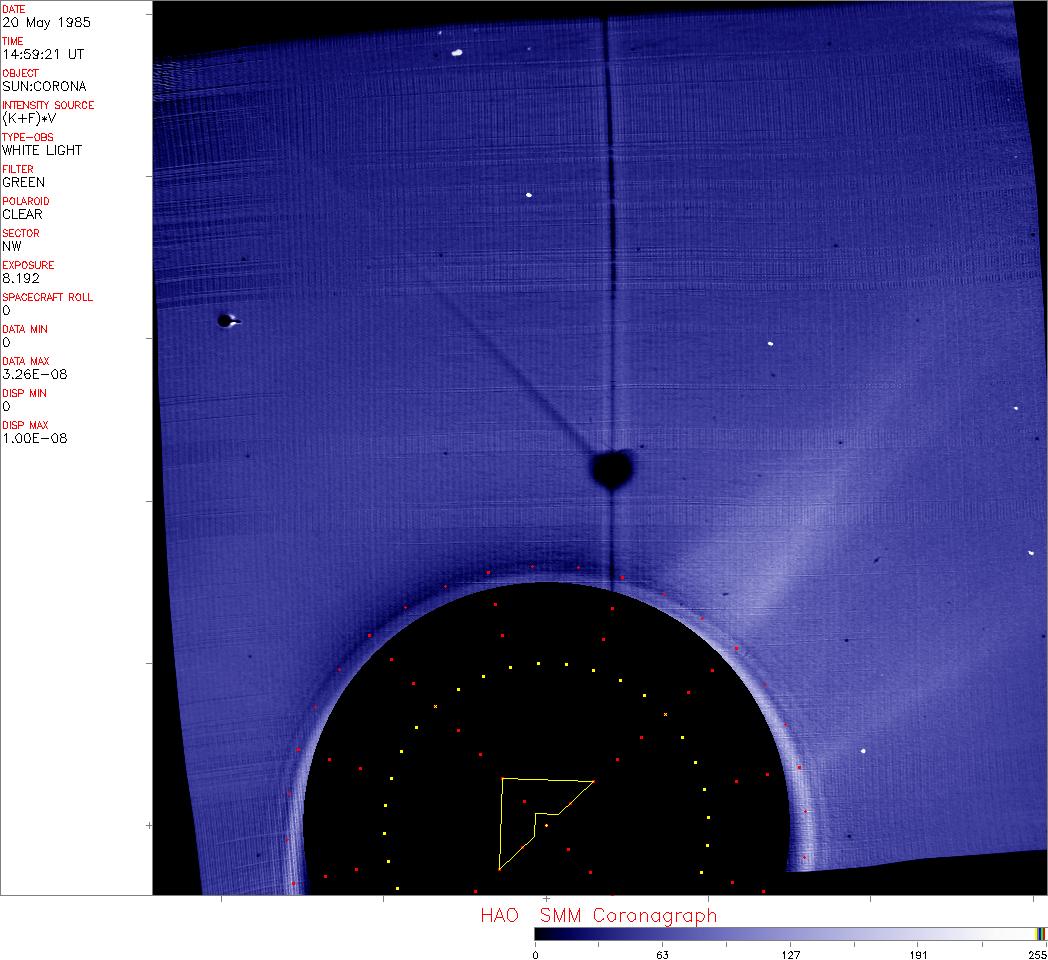Select the data max value 3.26E-08
1048x960 pixels.
(35, 374)
